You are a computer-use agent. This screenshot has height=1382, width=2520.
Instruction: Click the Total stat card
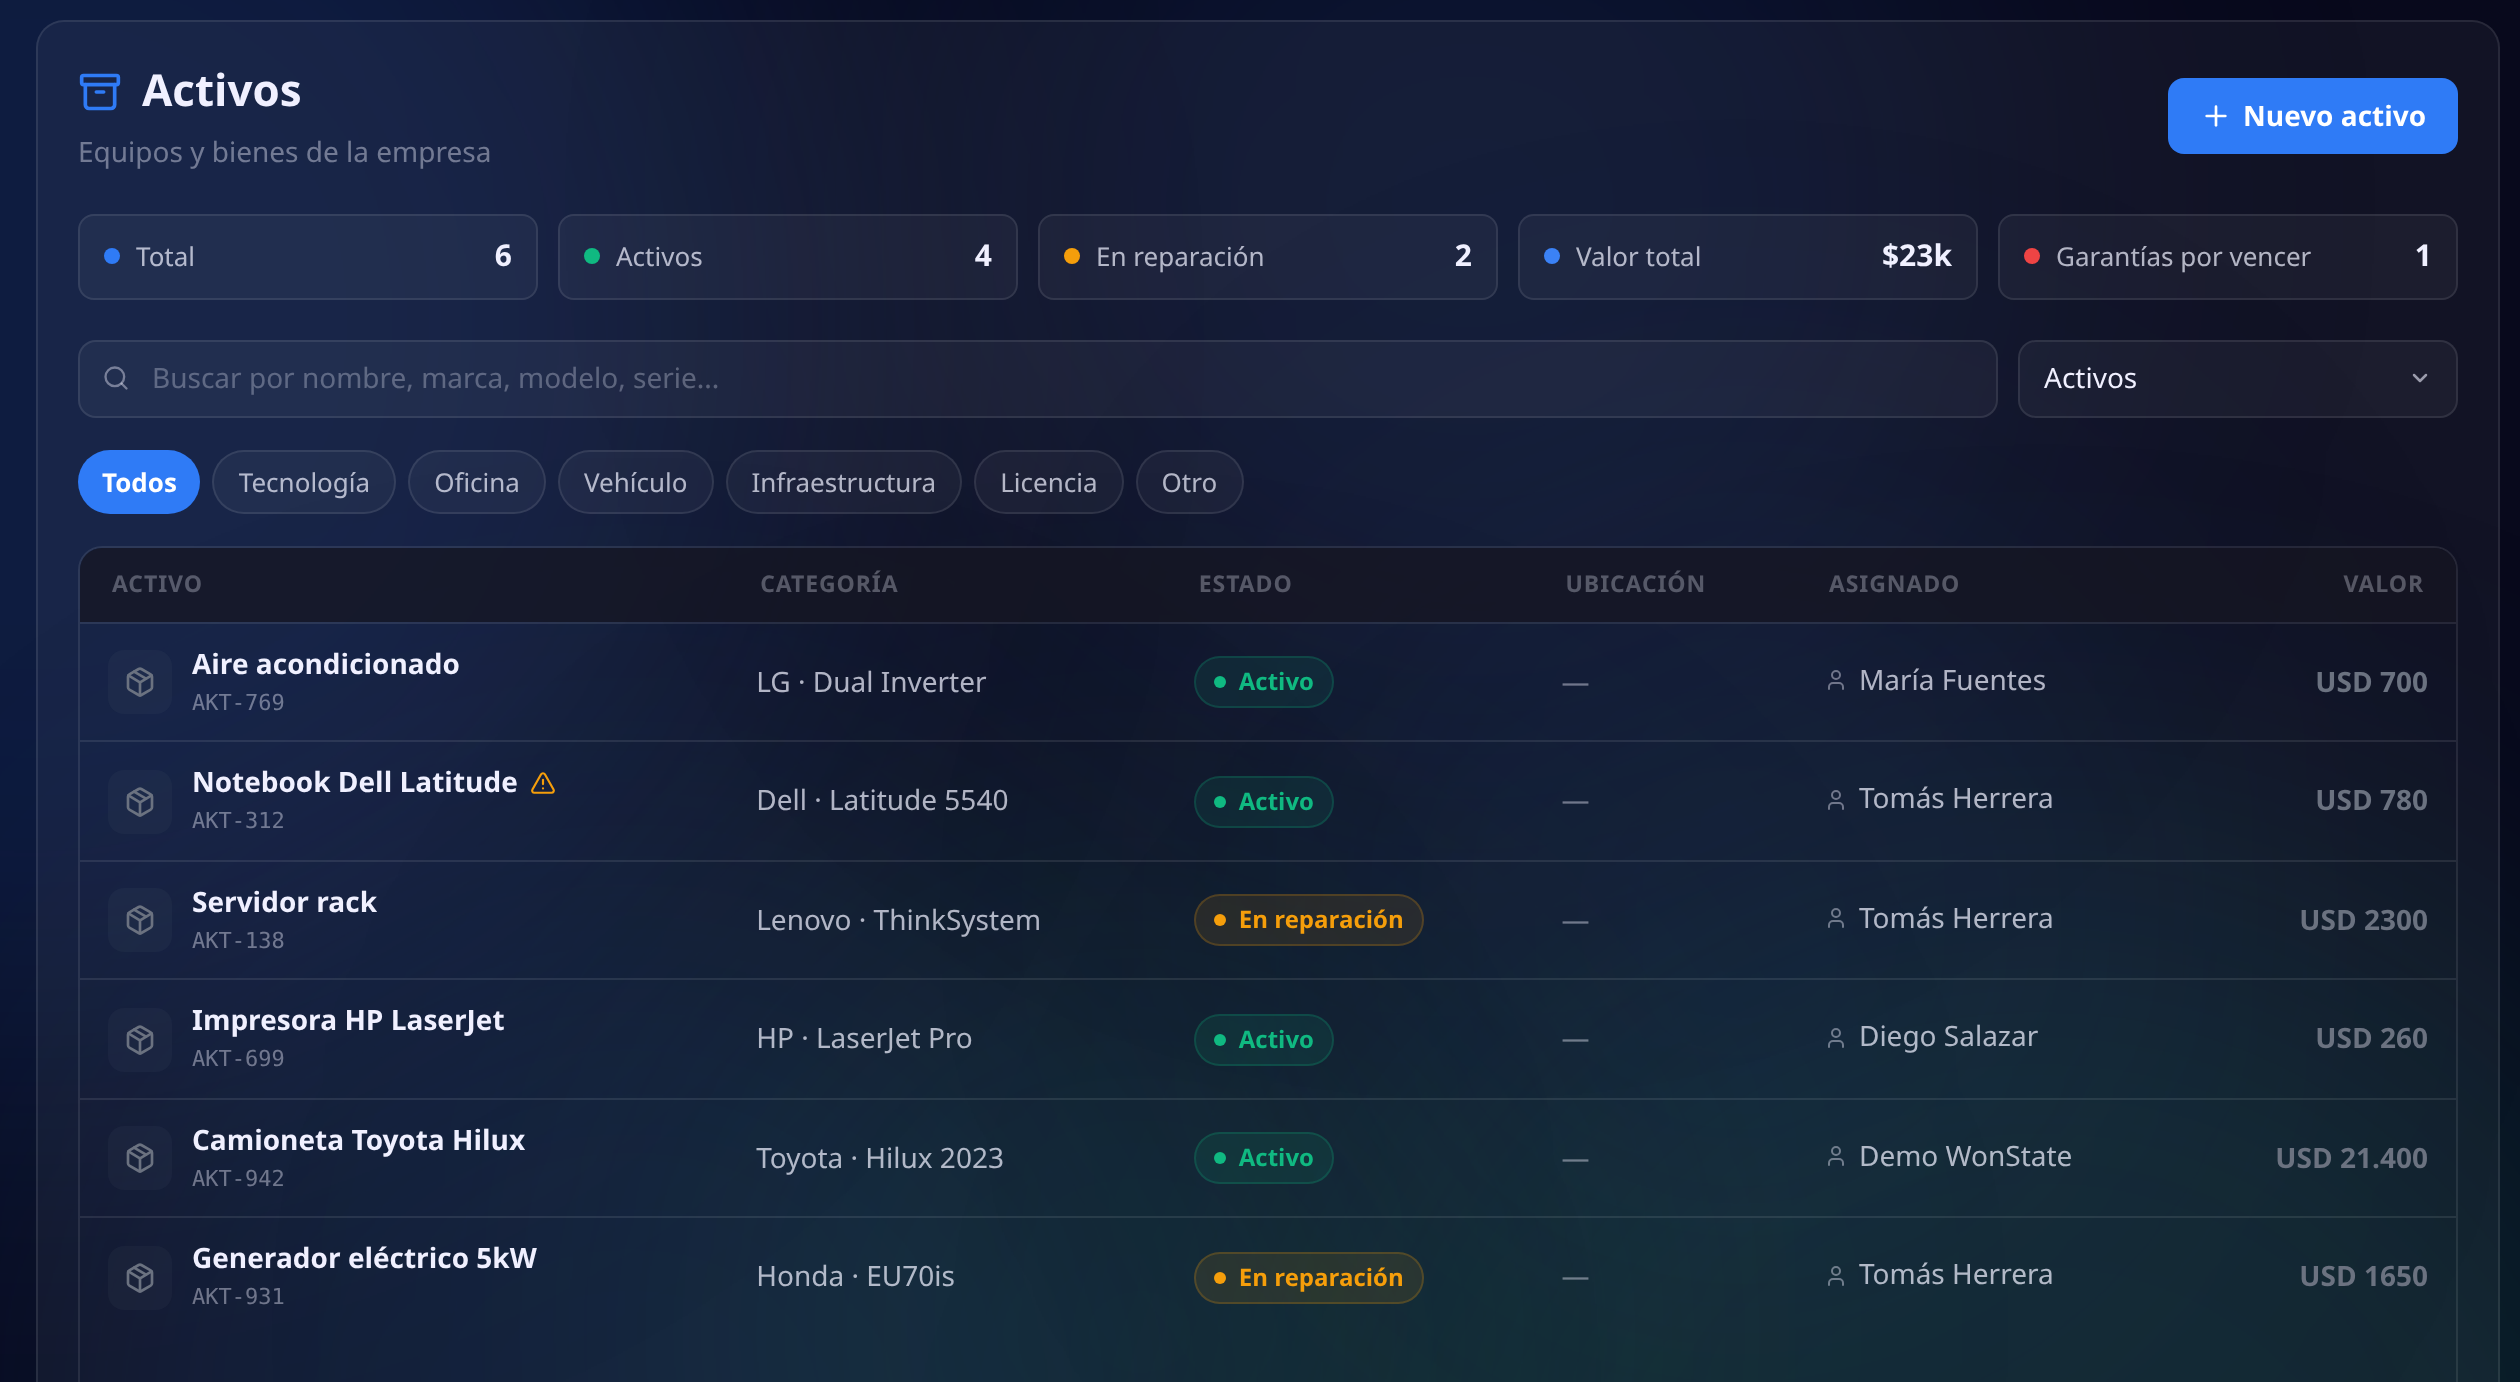[x=308, y=257]
